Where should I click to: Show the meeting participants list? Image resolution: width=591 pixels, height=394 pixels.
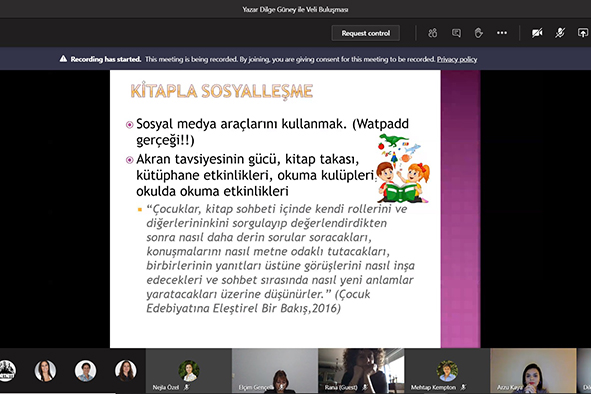tap(433, 33)
